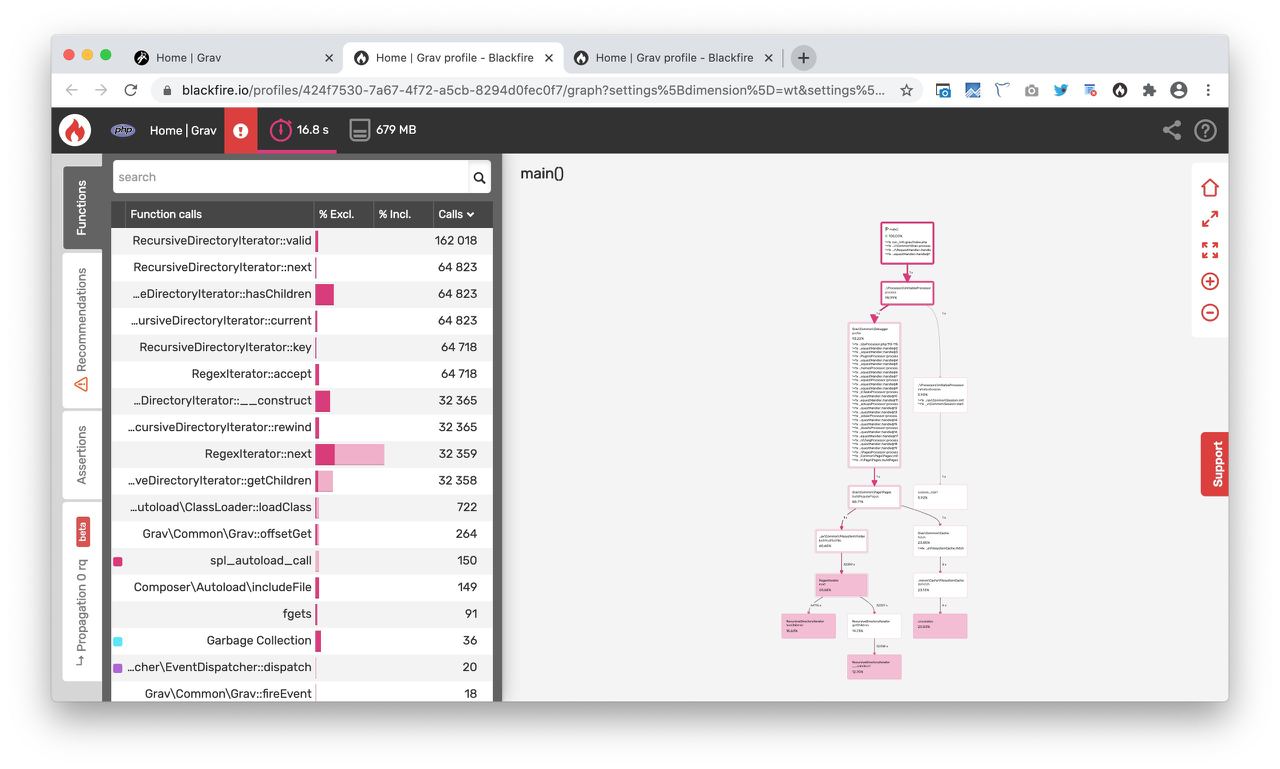Click the screenshot window extension icon

(x=943, y=90)
